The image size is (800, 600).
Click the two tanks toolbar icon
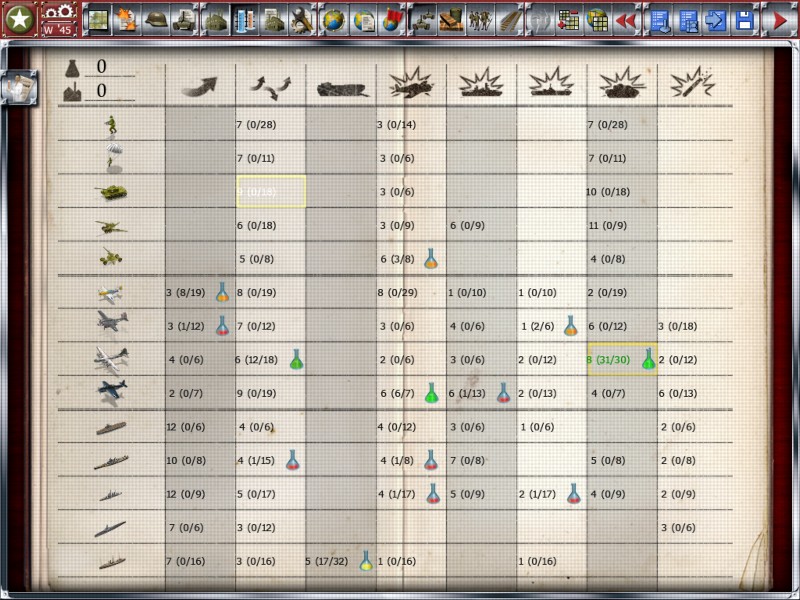pyautogui.click(x=423, y=20)
